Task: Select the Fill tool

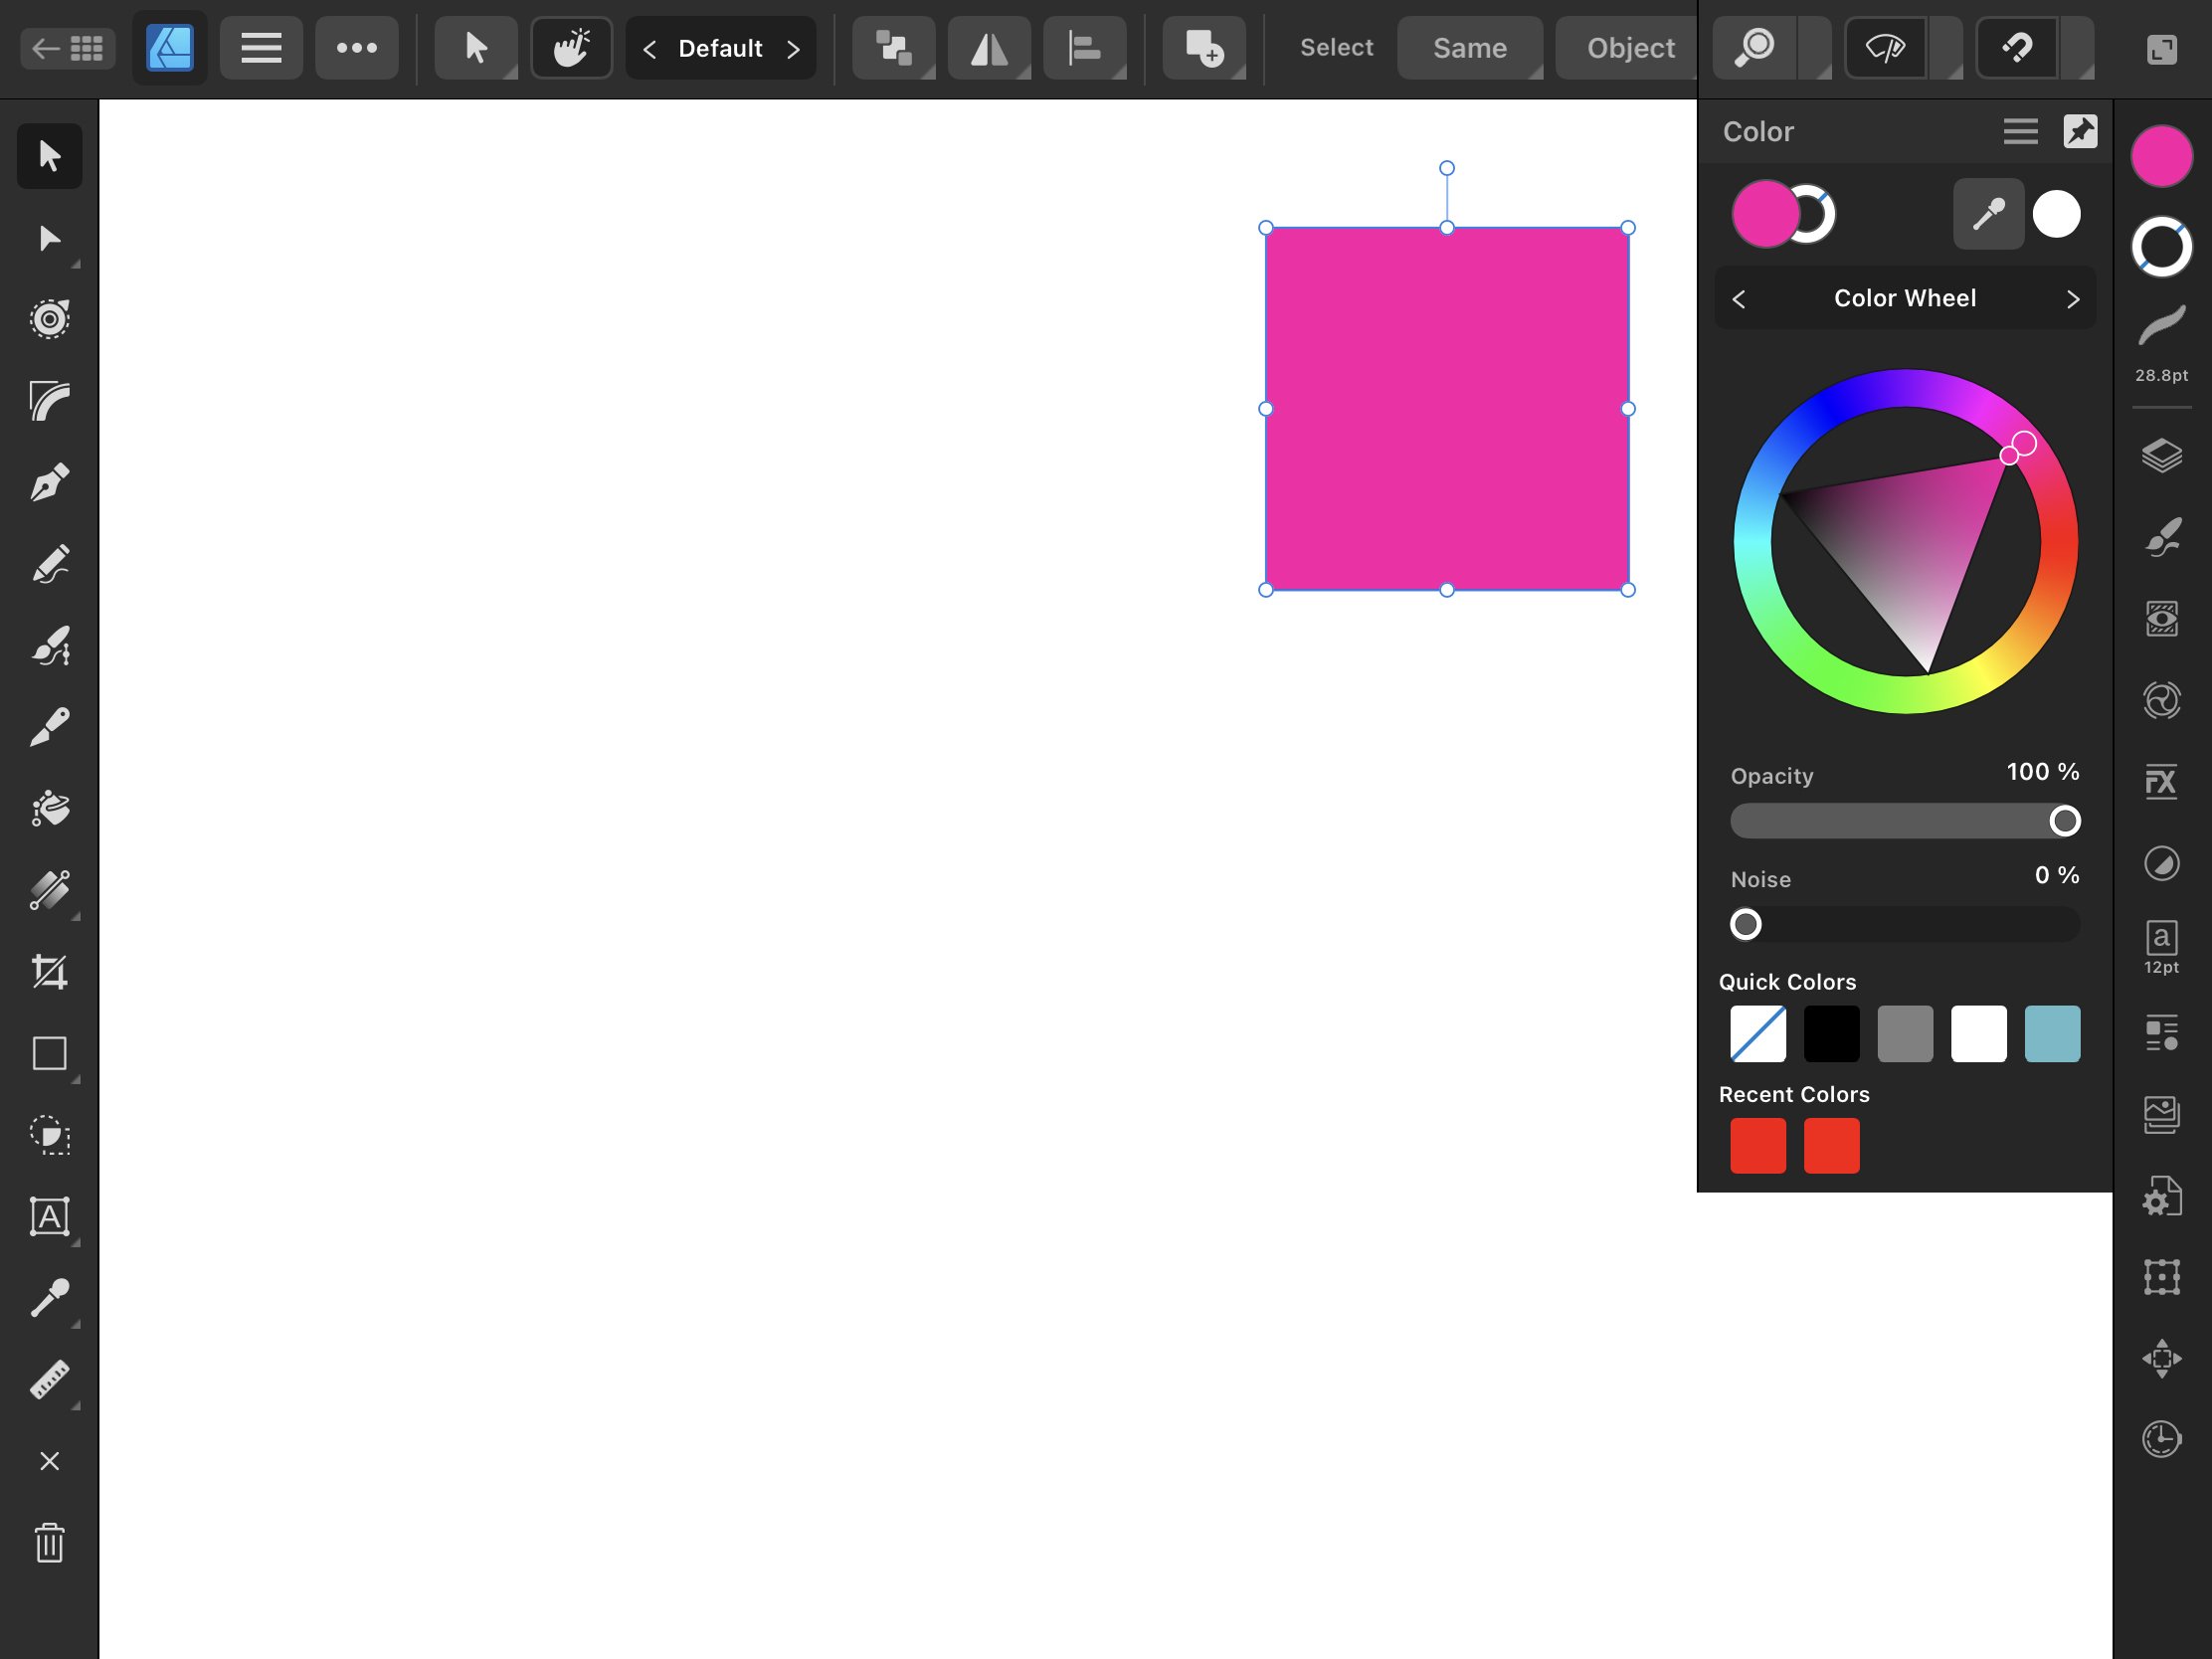Action: [49, 809]
